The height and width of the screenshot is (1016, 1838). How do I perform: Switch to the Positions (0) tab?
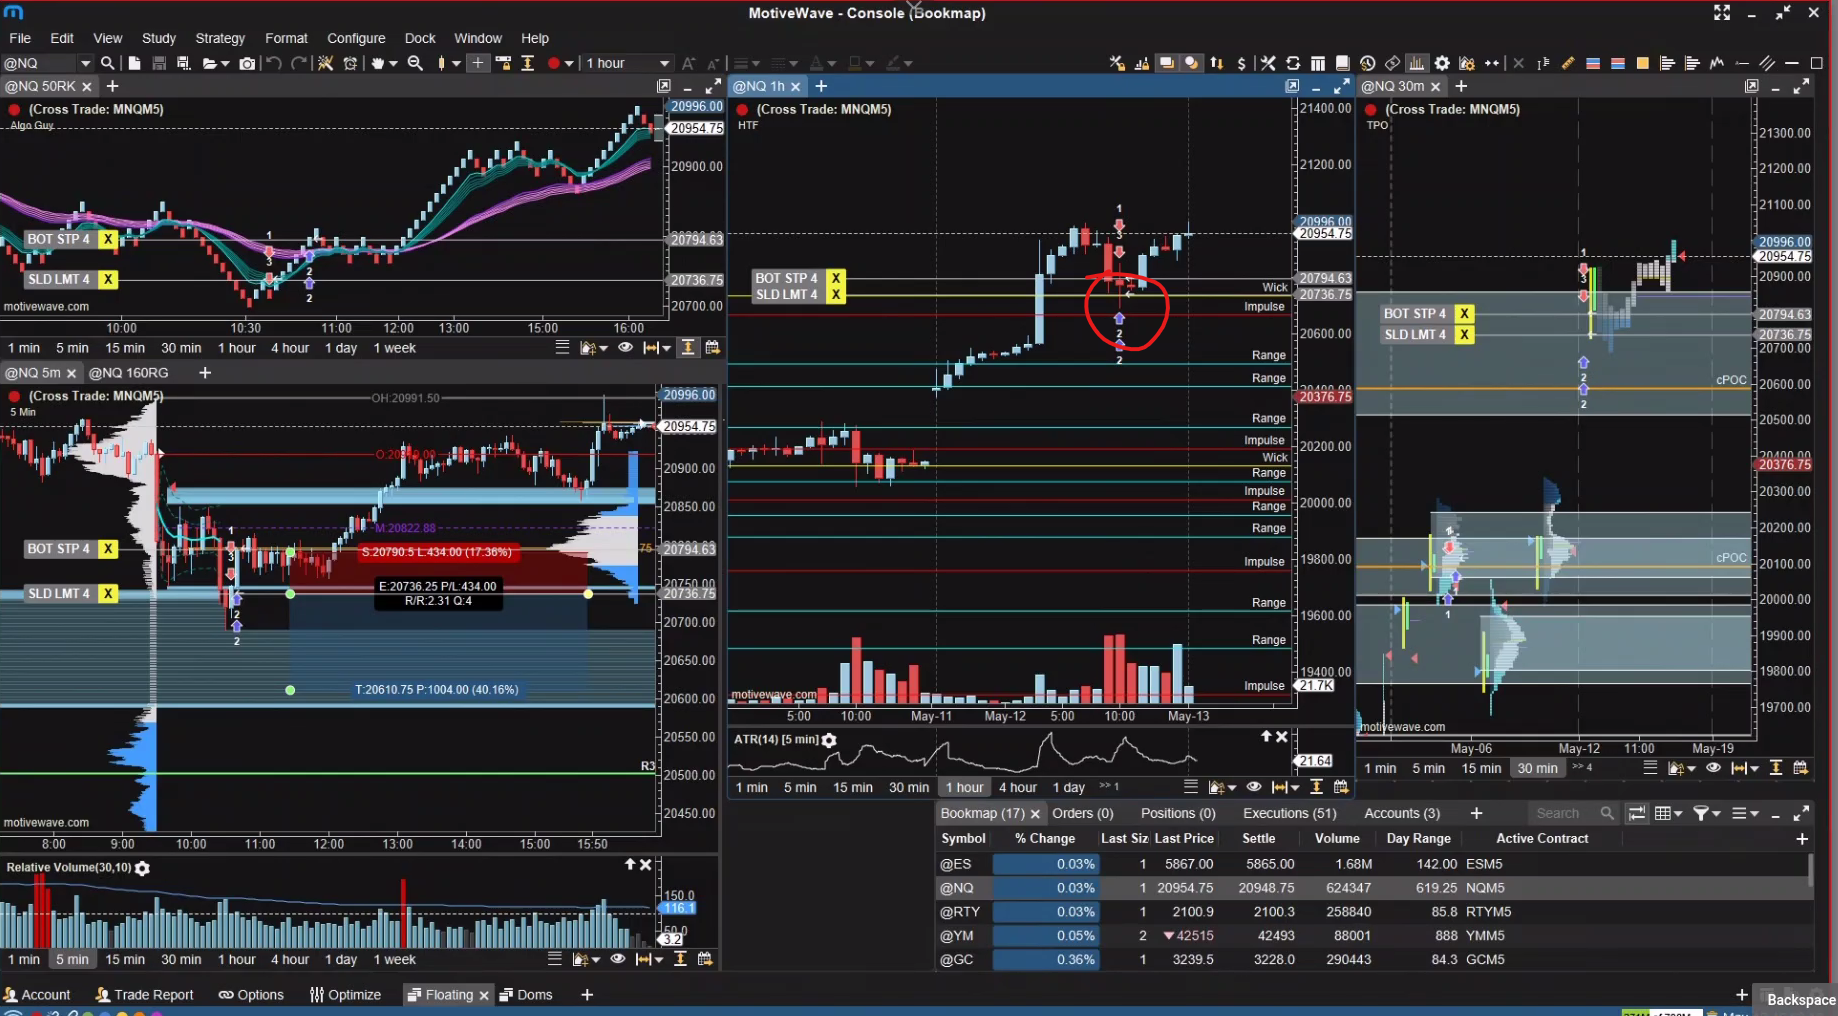coord(1178,813)
